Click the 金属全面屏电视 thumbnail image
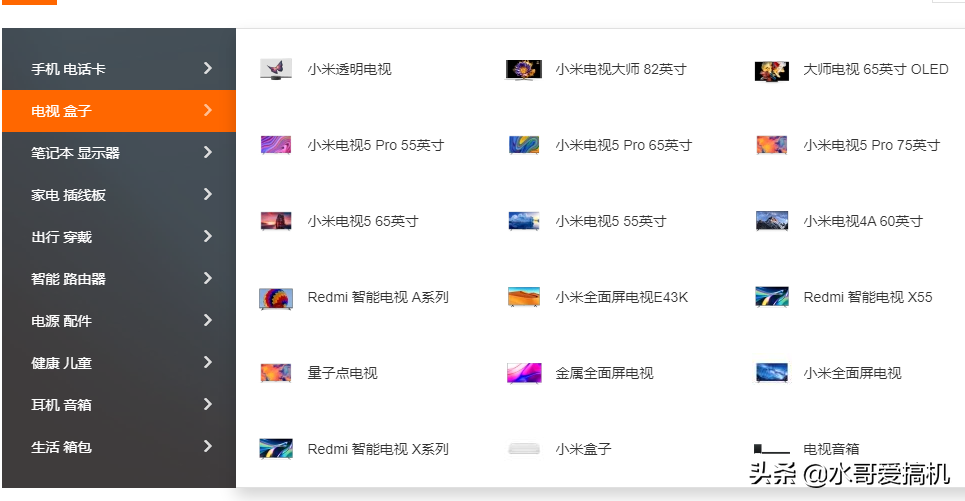 [524, 373]
